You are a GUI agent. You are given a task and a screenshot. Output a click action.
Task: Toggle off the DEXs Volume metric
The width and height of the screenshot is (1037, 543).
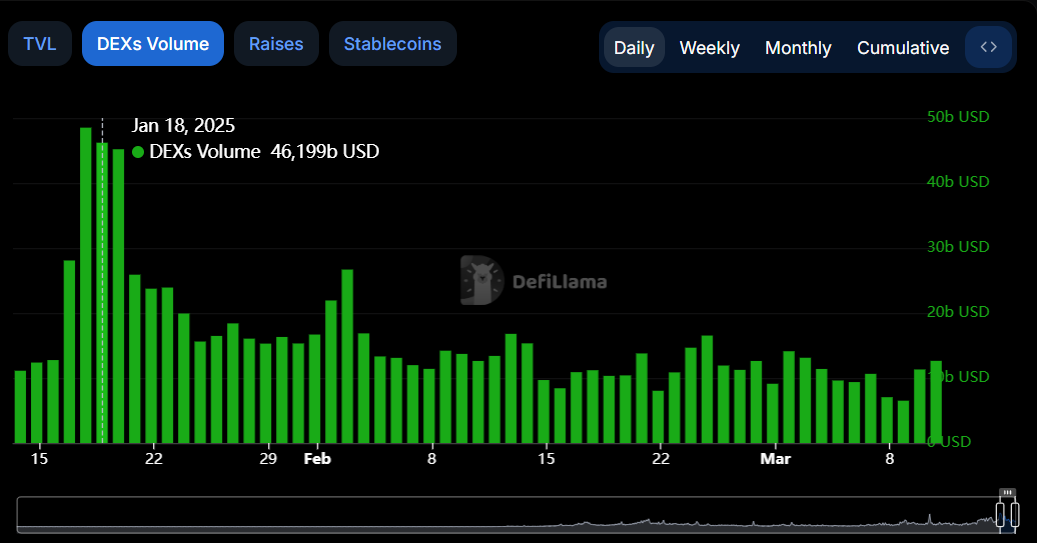click(153, 44)
